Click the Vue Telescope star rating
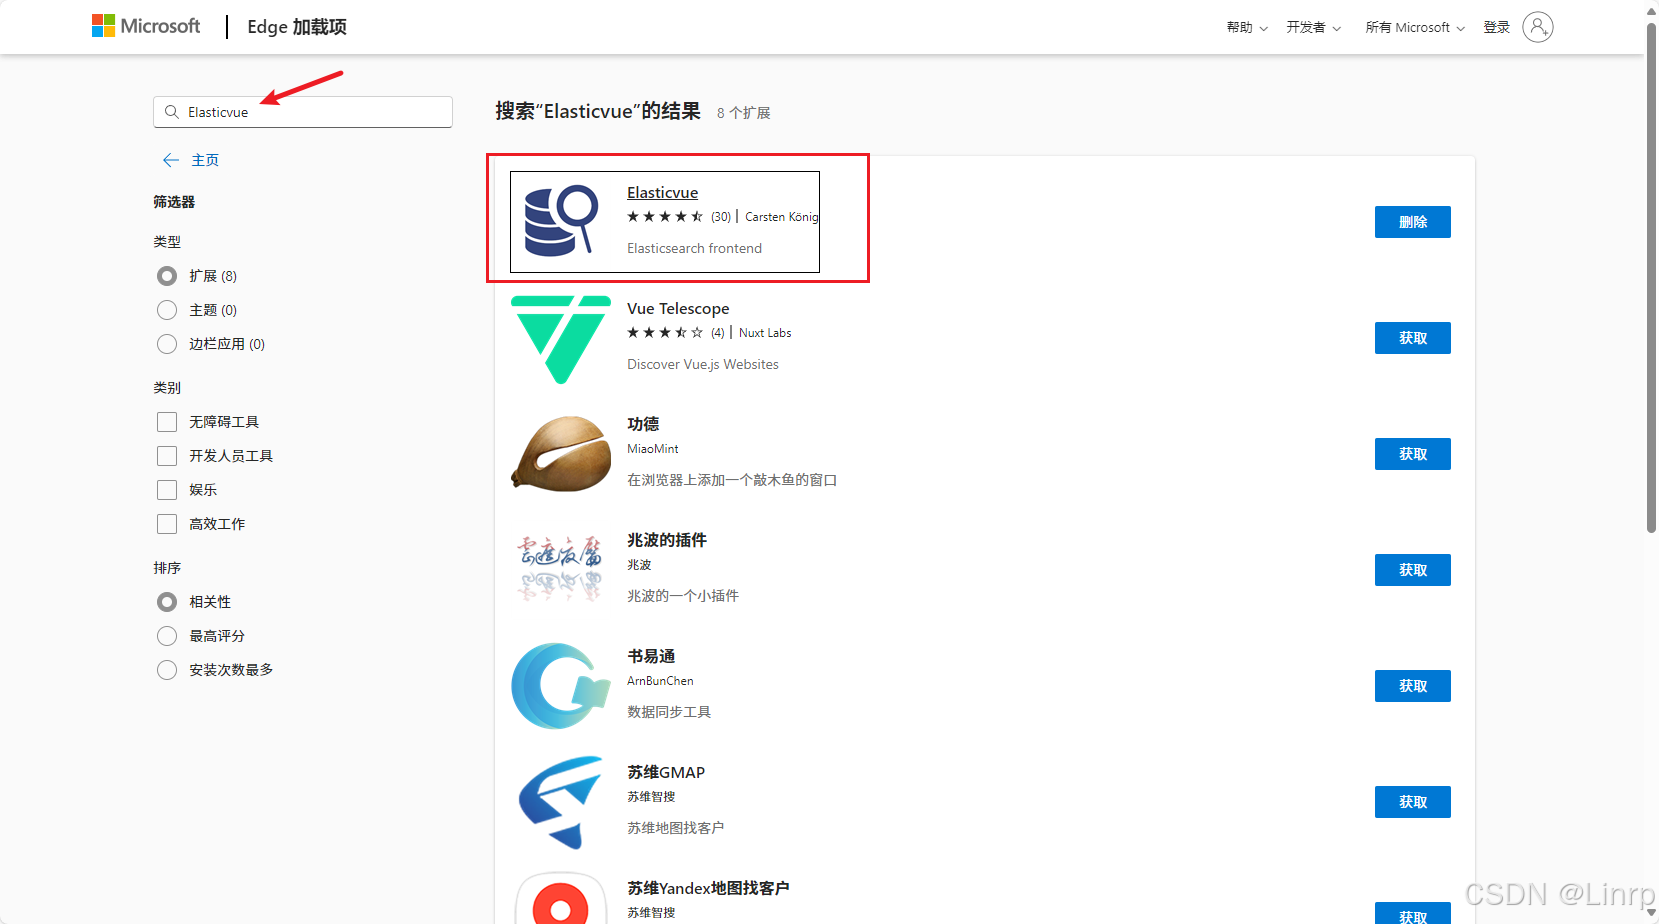 pyautogui.click(x=665, y=333)
